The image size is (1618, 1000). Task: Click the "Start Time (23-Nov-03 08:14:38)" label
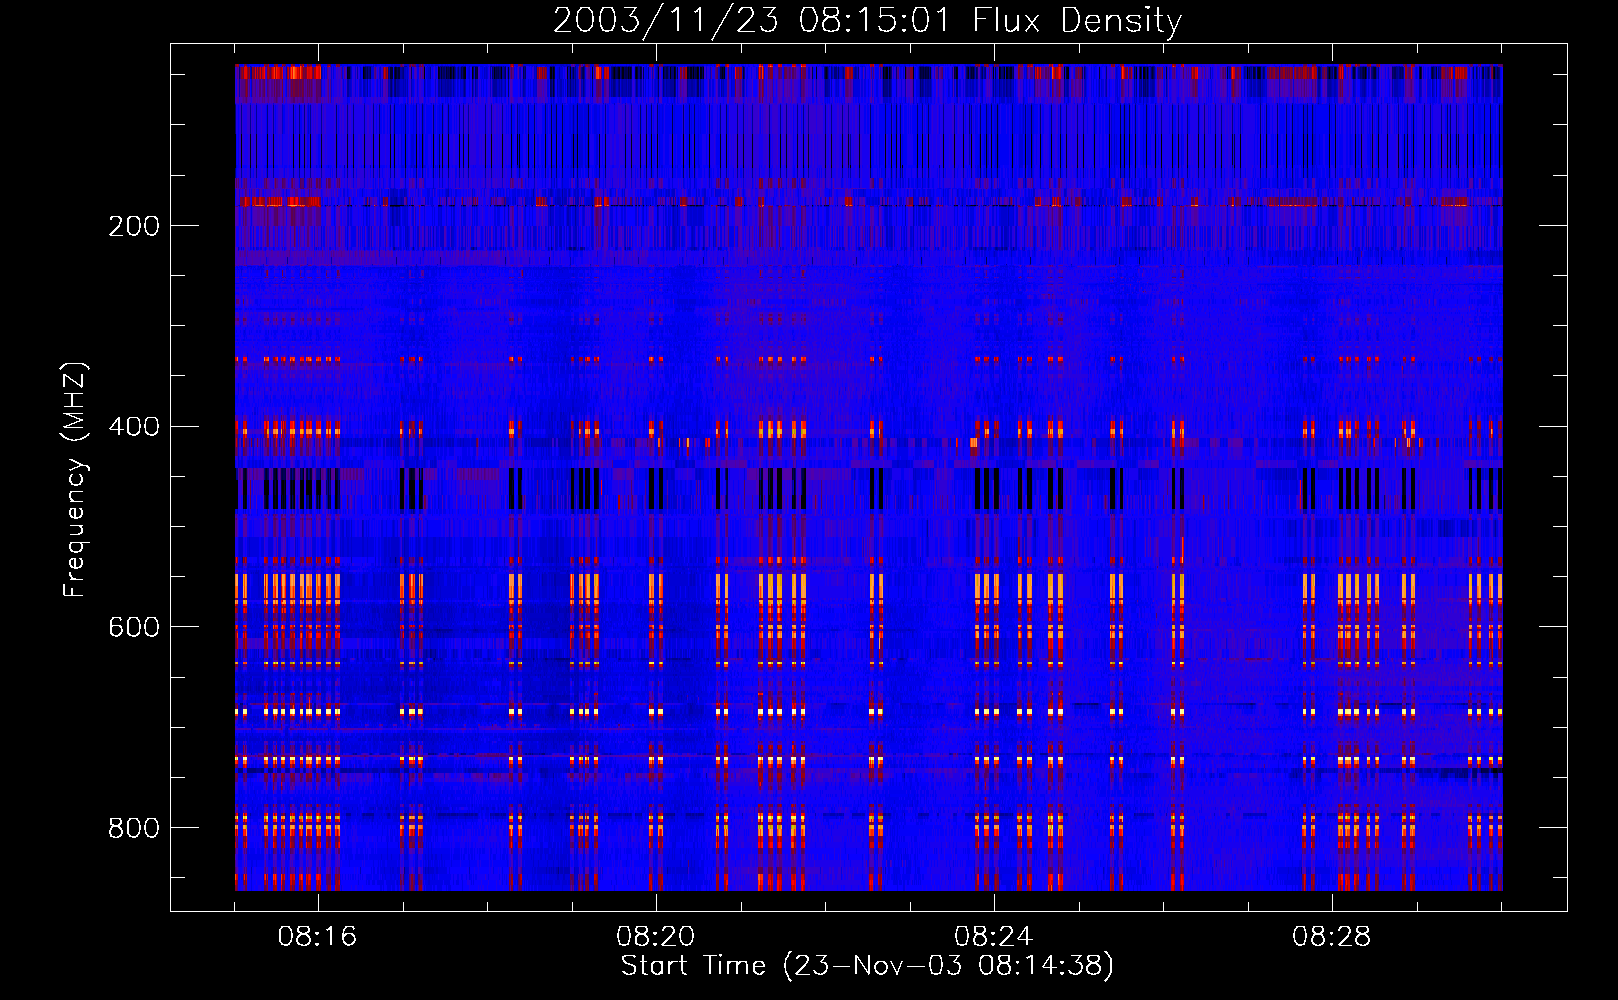pos(867,965)
